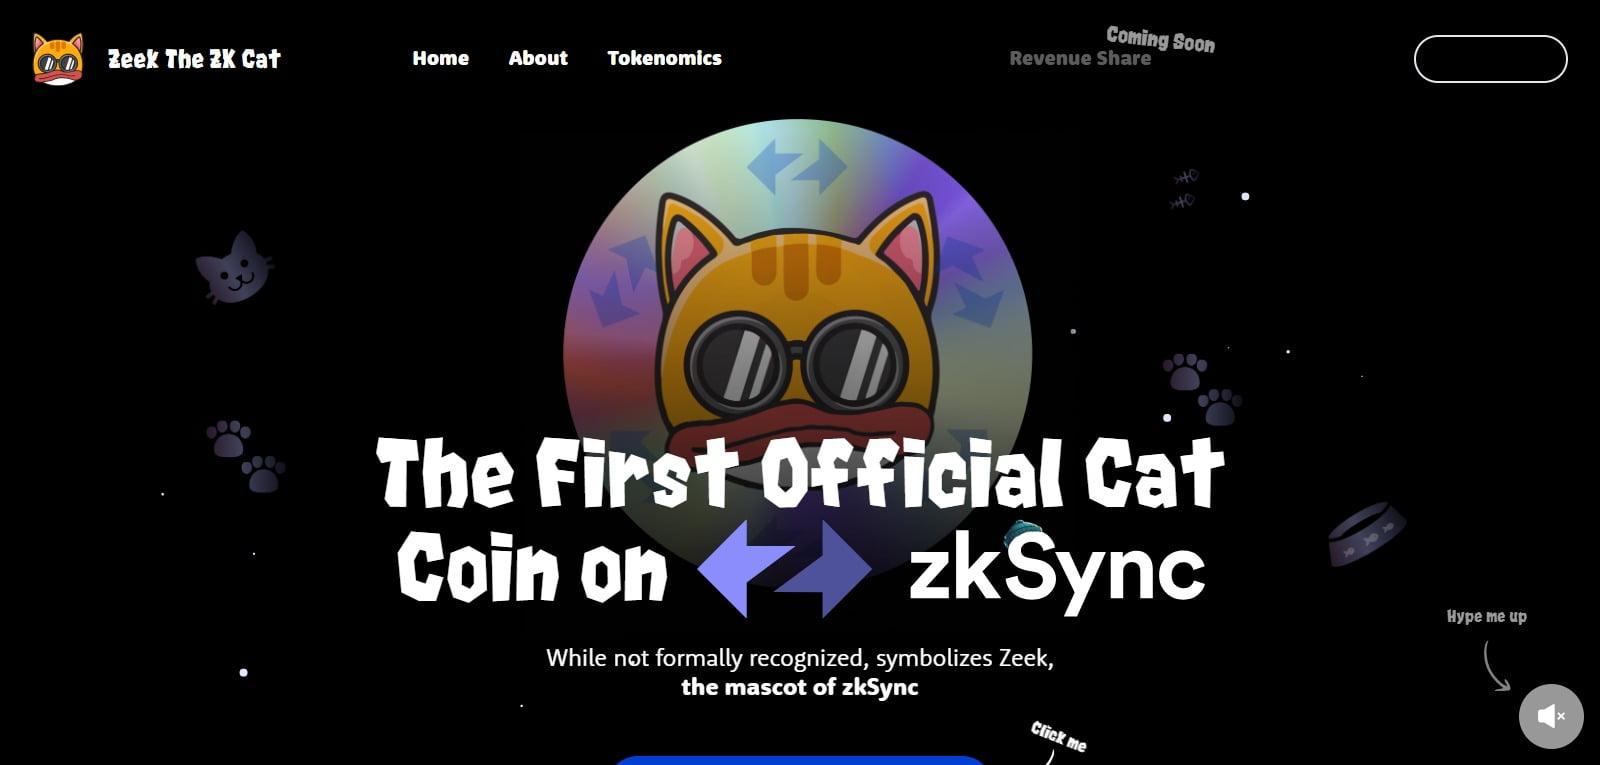The width and height of the screenshot is (1600, 765).
Task: Select the Revenue Share coming-soon link
Action: coord(1080,58)
